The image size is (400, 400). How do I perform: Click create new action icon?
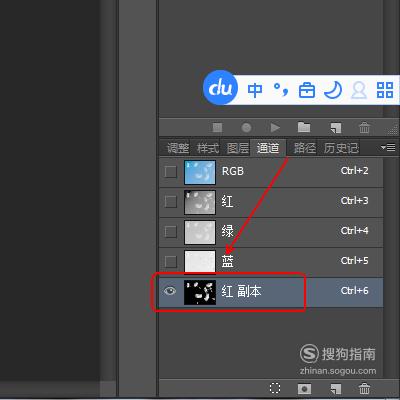336,128
